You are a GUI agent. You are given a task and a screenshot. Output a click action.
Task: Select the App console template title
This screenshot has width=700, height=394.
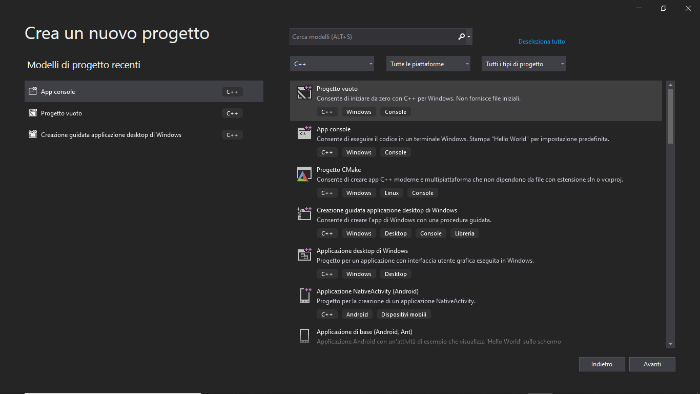point(333,129)
